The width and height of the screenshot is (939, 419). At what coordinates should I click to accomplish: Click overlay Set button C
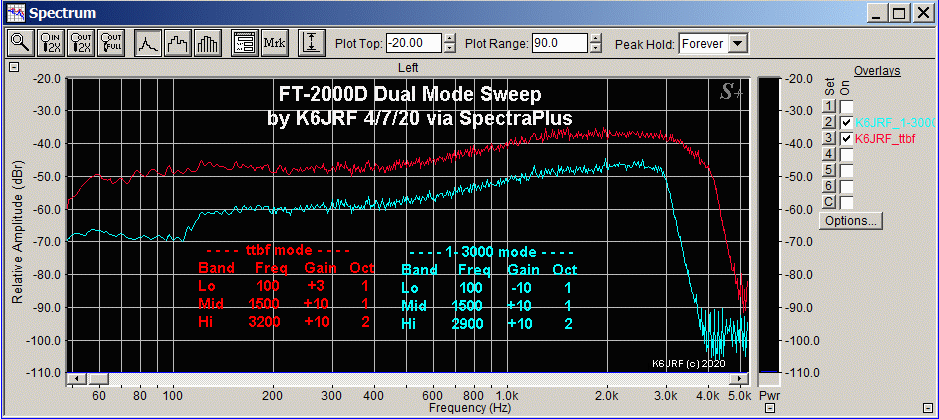click(x=829, y=202)
